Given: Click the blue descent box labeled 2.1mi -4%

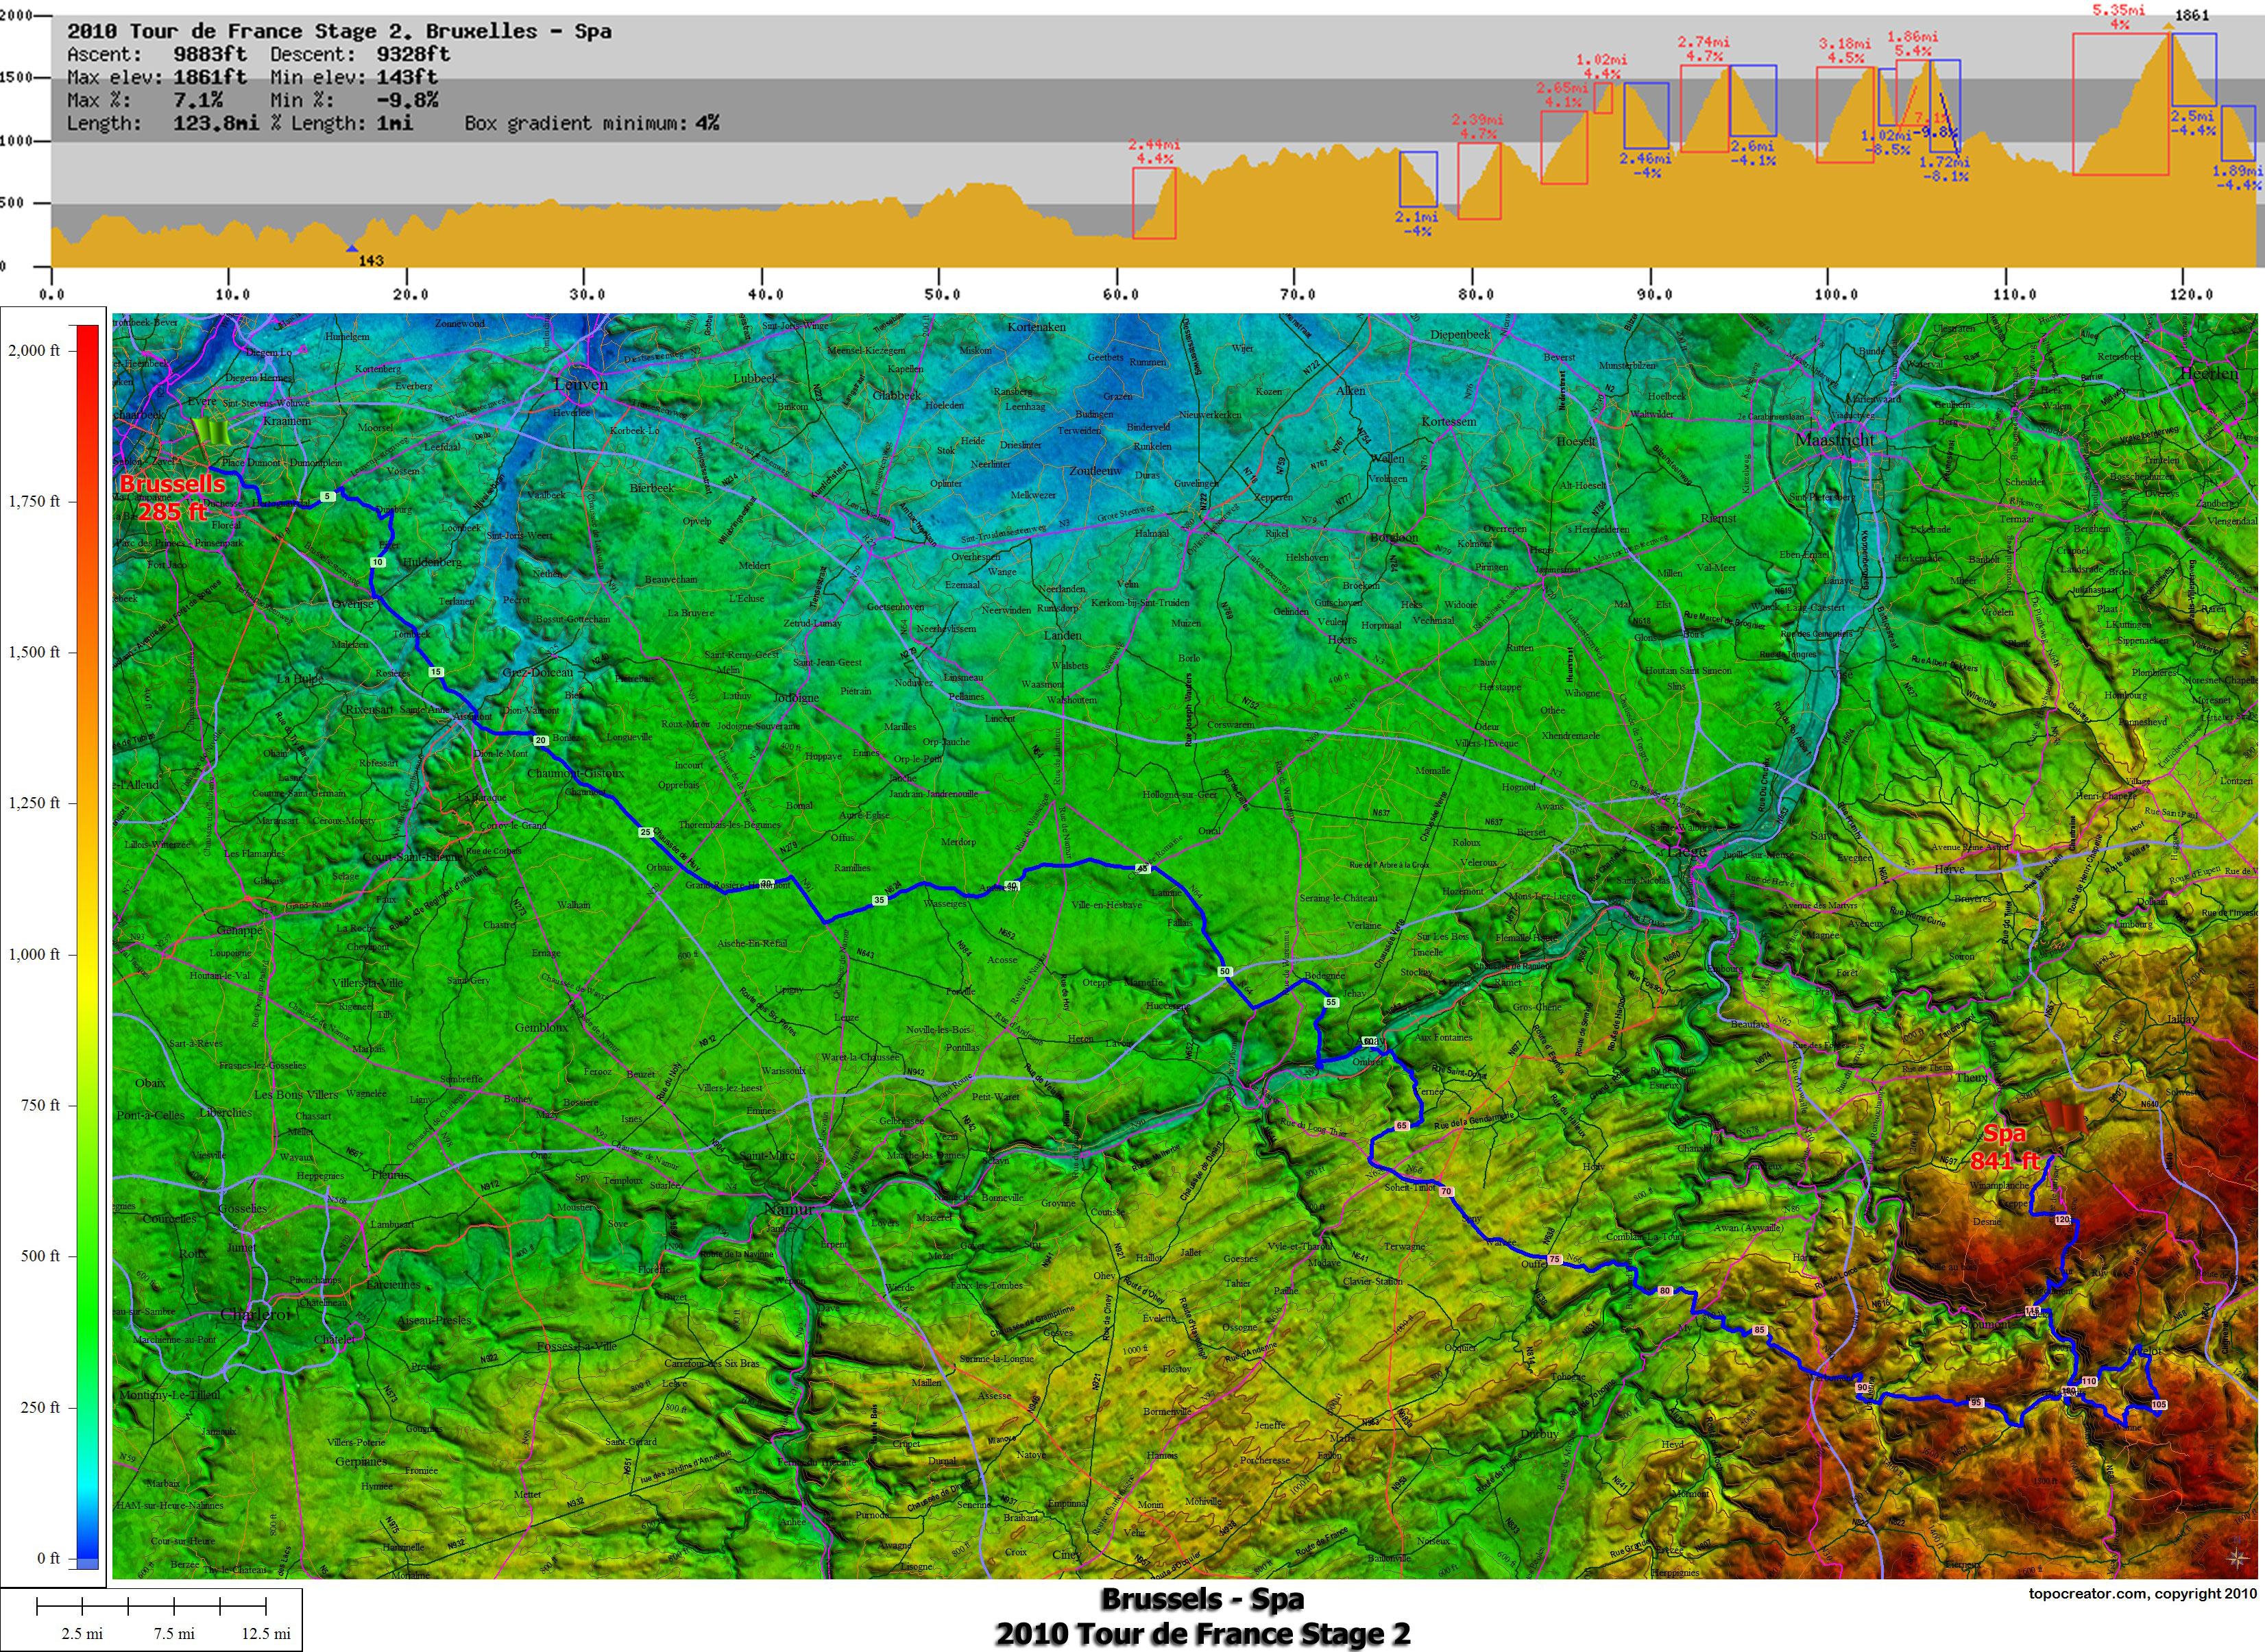Looking at the screenshot, I should pos(1418,179).
